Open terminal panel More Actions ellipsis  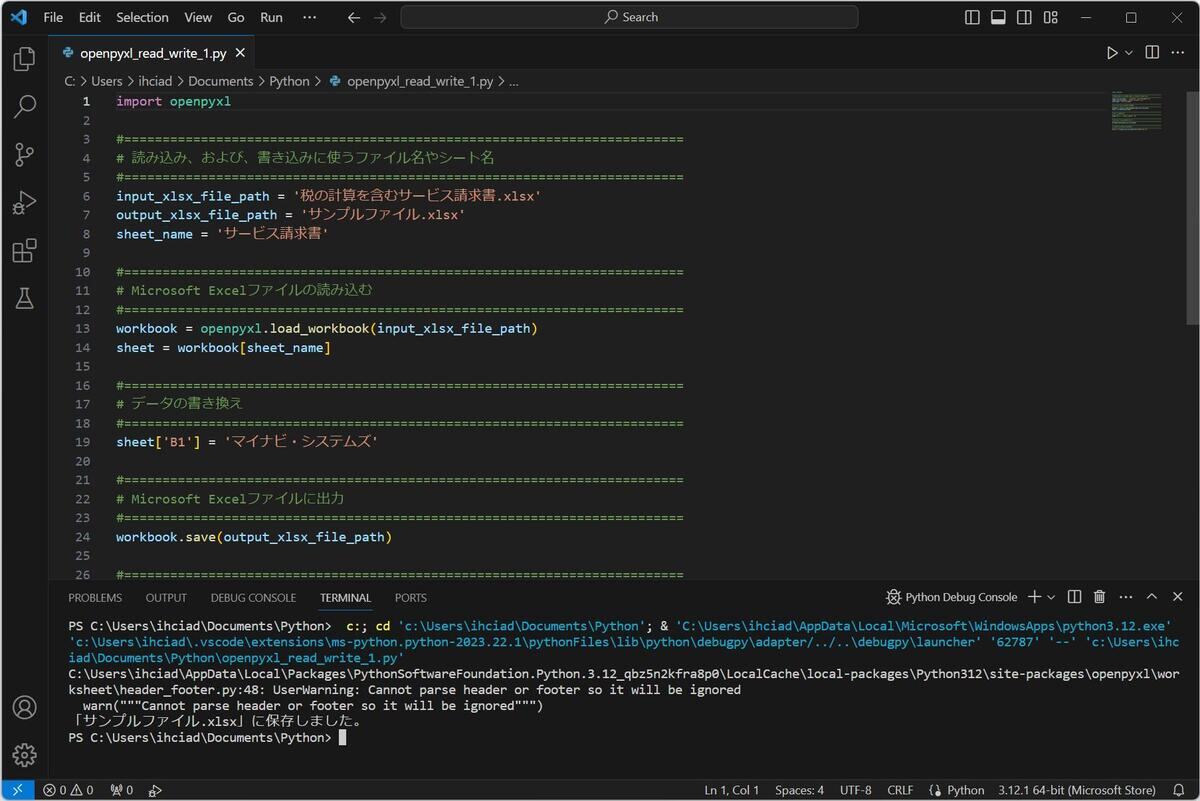click(x=1126, y=597)
